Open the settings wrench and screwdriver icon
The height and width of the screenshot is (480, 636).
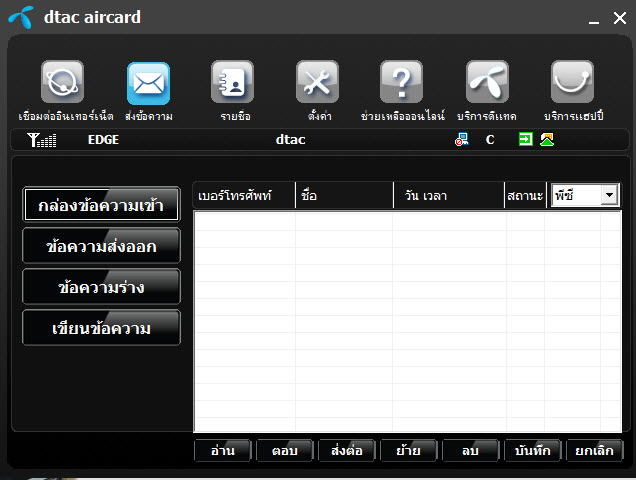[317, 82]
